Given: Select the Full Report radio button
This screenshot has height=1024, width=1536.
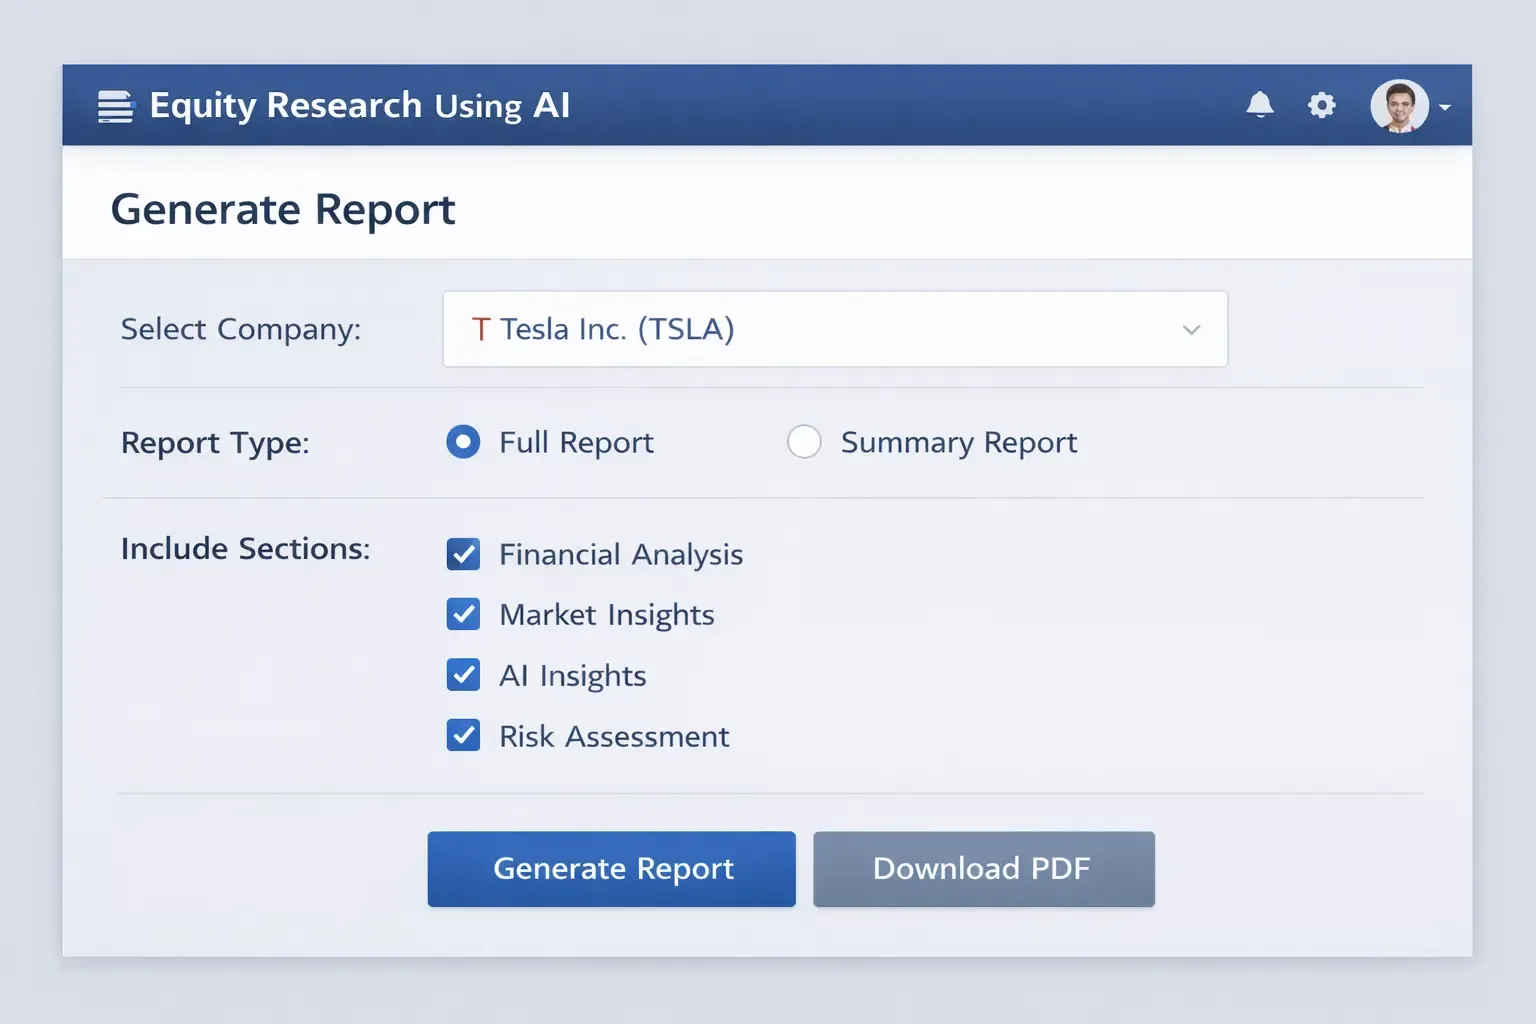Looking at the screenshot, I should tap(463, 441).
